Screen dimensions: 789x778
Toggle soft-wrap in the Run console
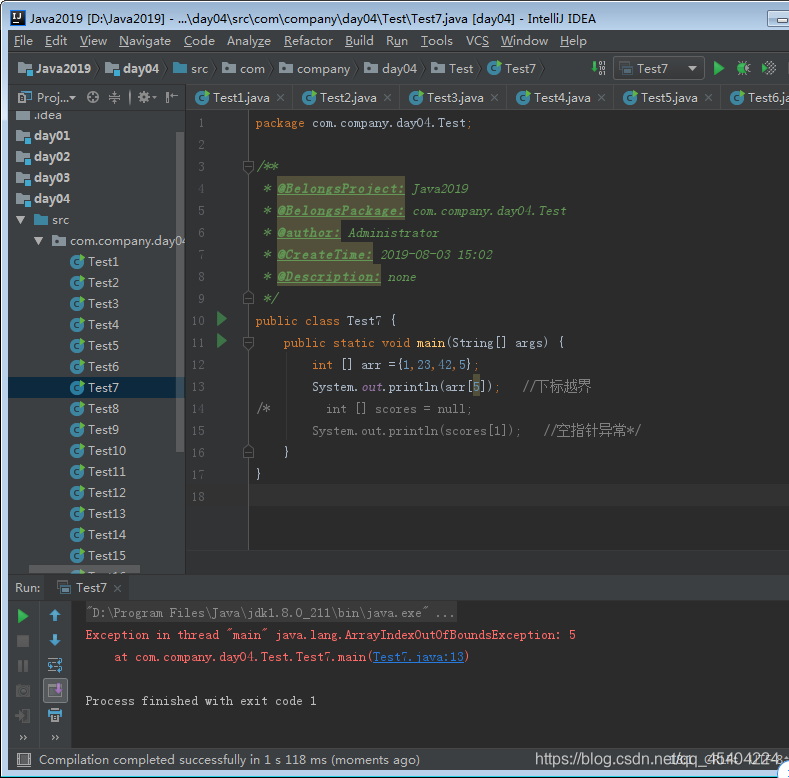(x=55, y=665)
